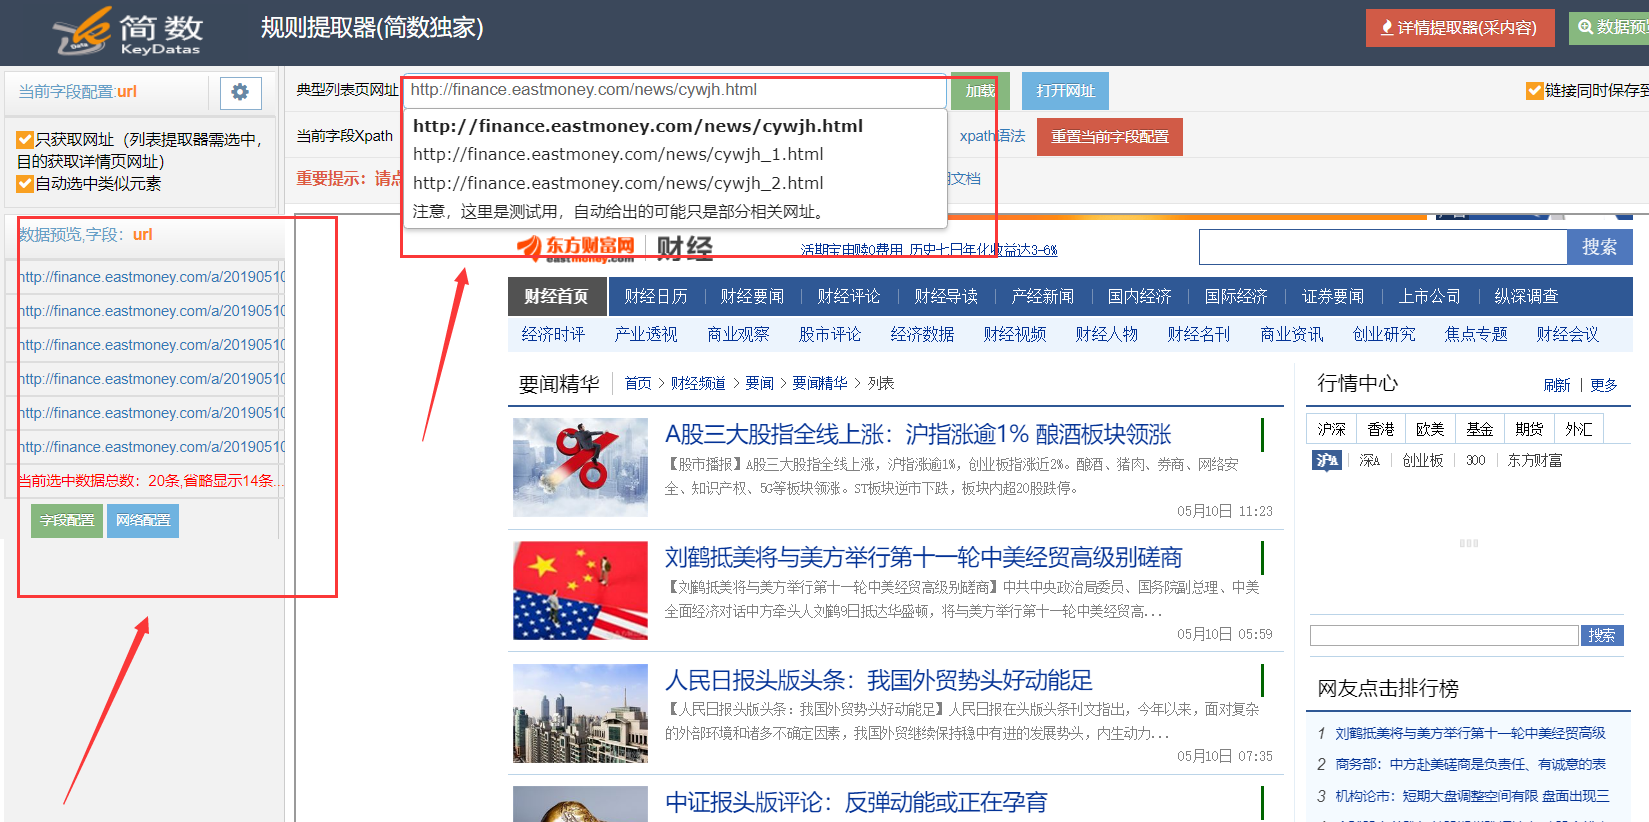The image size is (1649, 822).
Task: Click the 简数 KeyDatas logo
Action: 128,31
